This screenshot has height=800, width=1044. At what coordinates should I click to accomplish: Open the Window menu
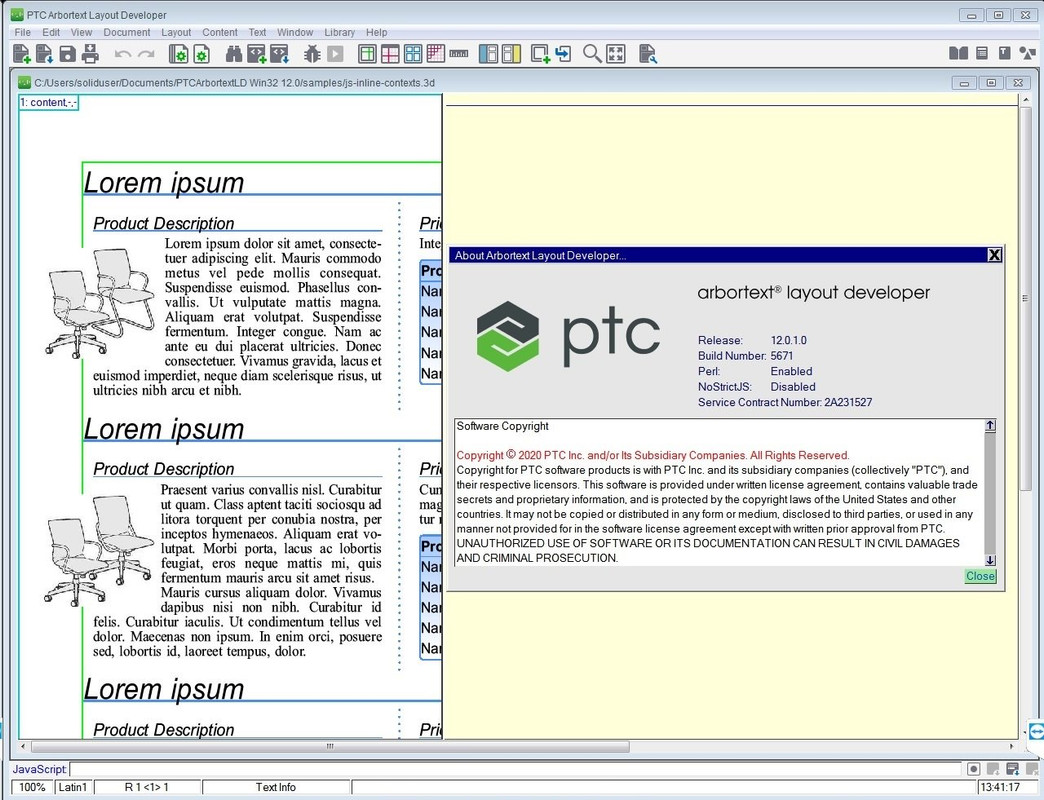[x=295, y=32]
